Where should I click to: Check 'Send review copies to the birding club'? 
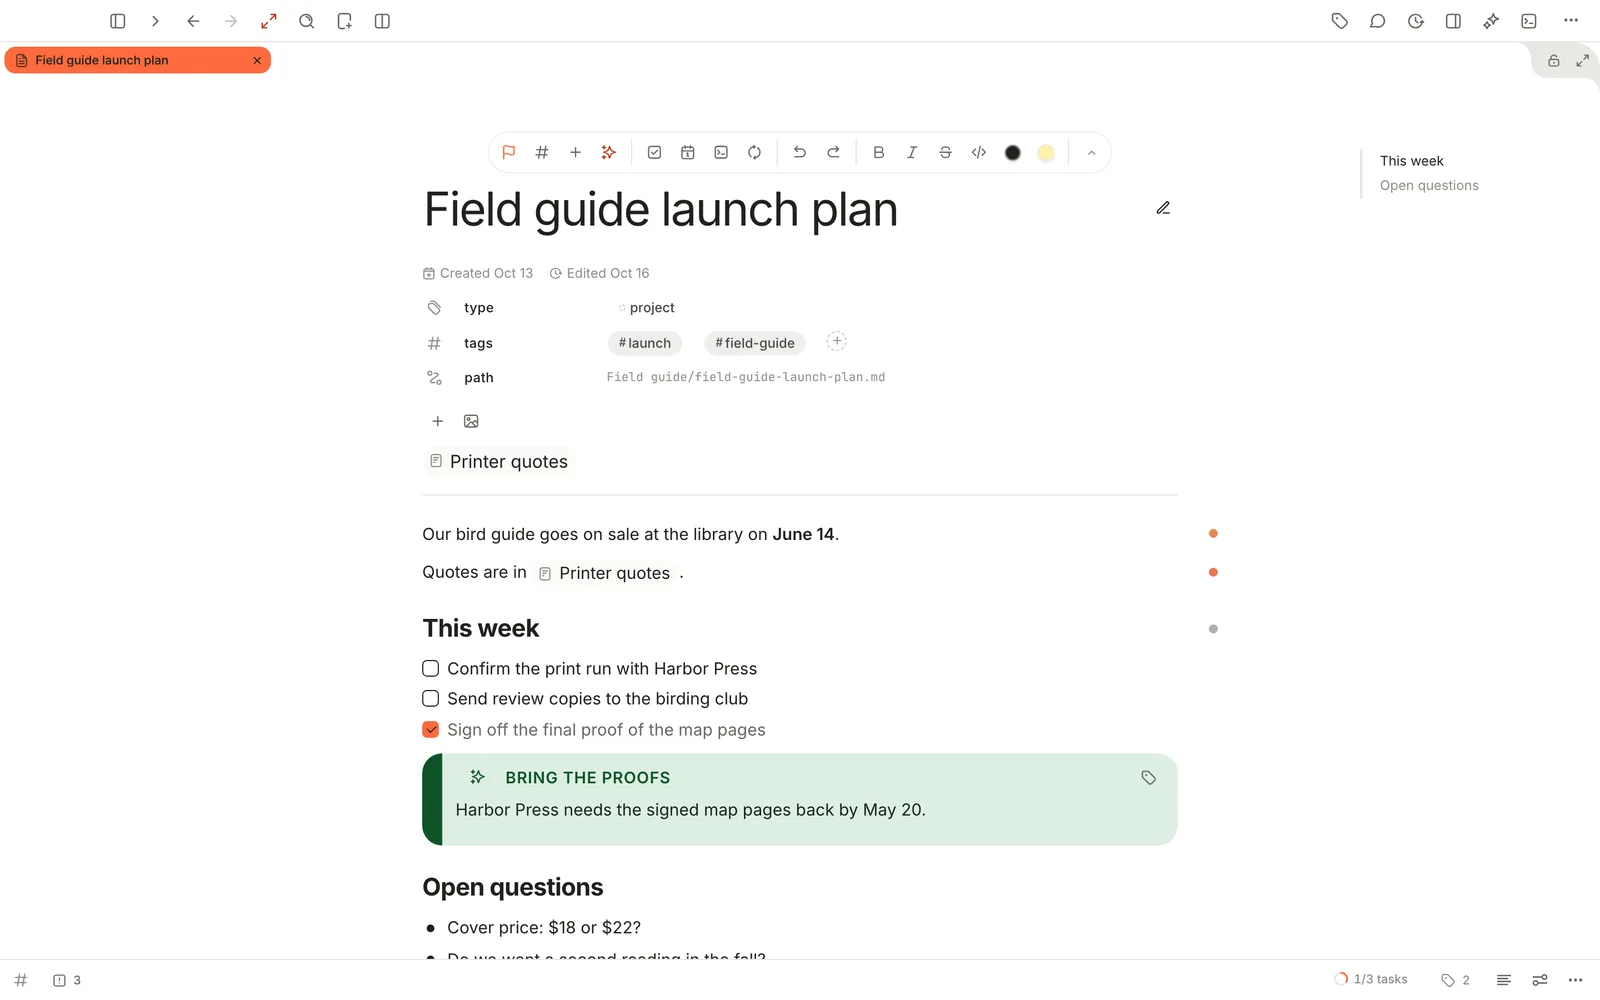click(x=431, y=698)
